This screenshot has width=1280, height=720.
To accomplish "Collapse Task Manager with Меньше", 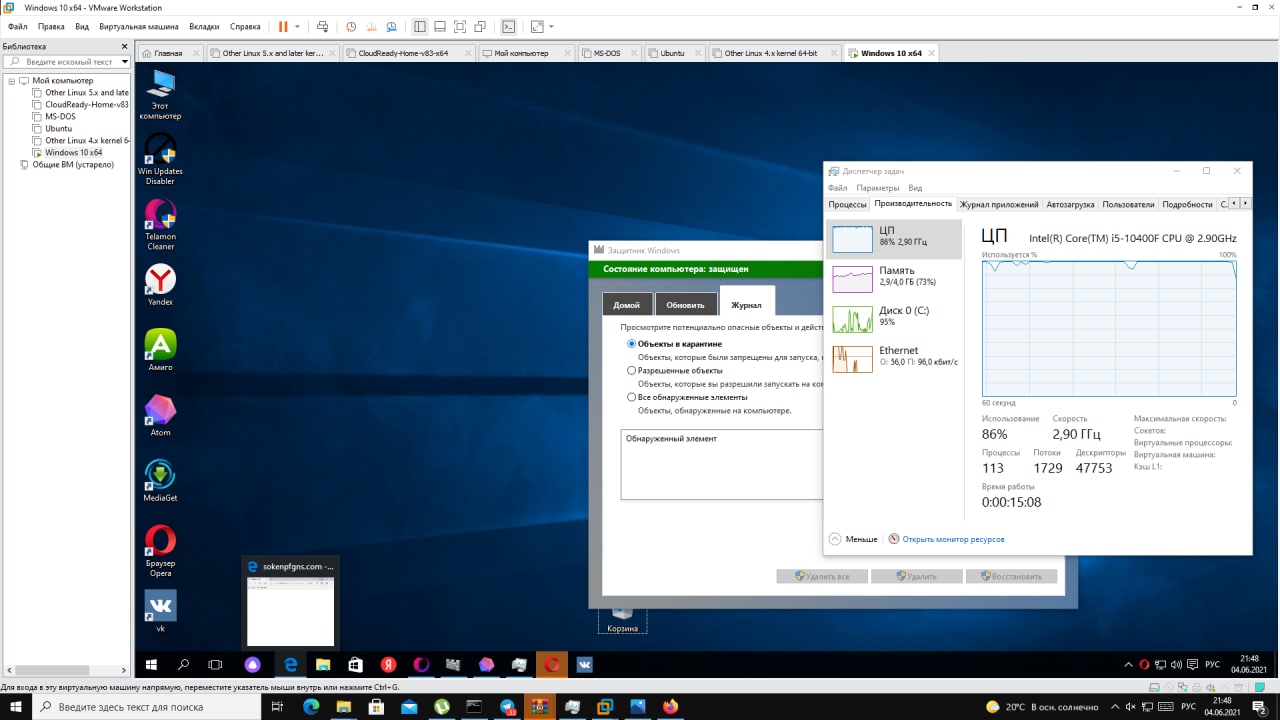I will tap(853, 539).
